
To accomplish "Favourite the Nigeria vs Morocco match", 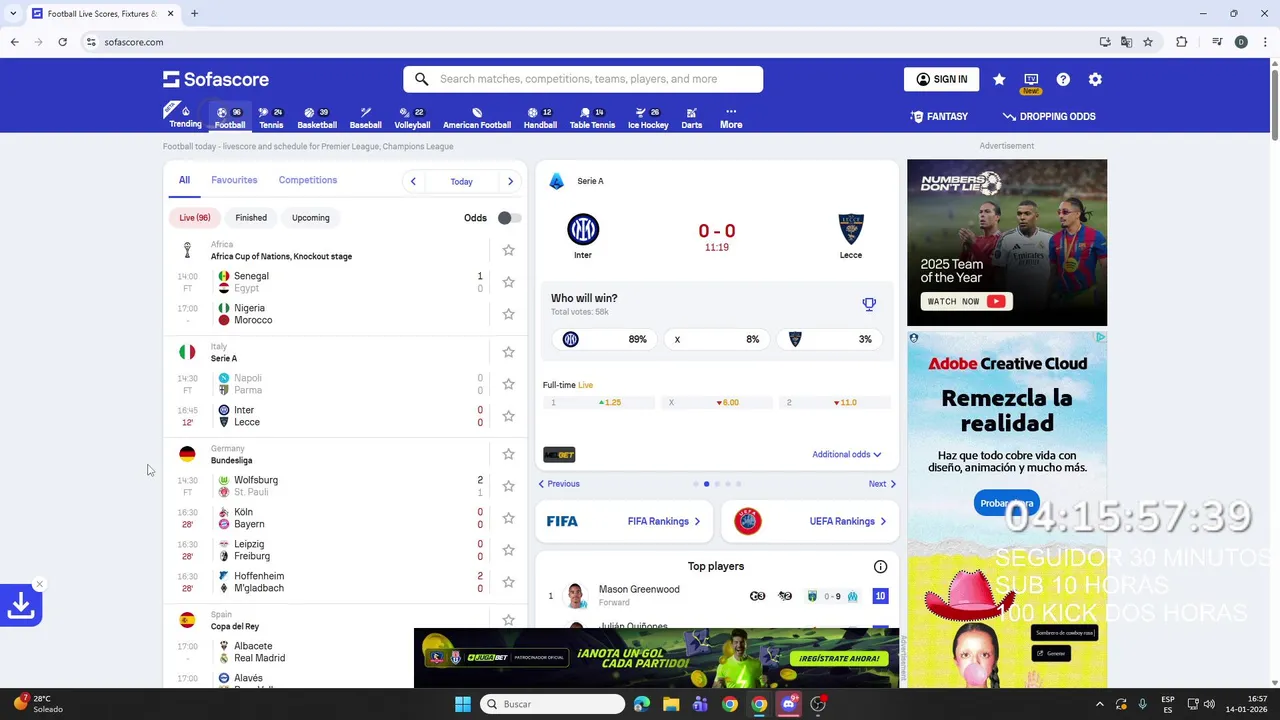I will (x=508, y=314).
